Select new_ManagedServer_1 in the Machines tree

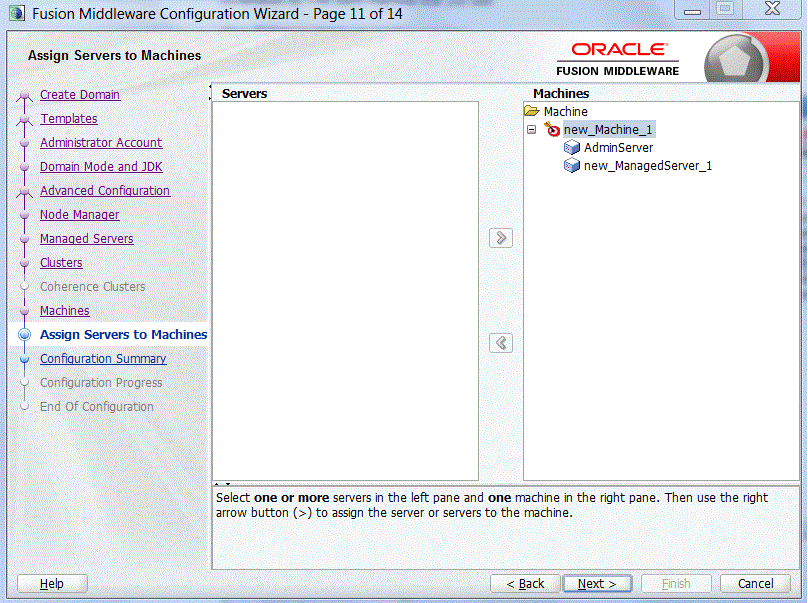click(648, 166)
